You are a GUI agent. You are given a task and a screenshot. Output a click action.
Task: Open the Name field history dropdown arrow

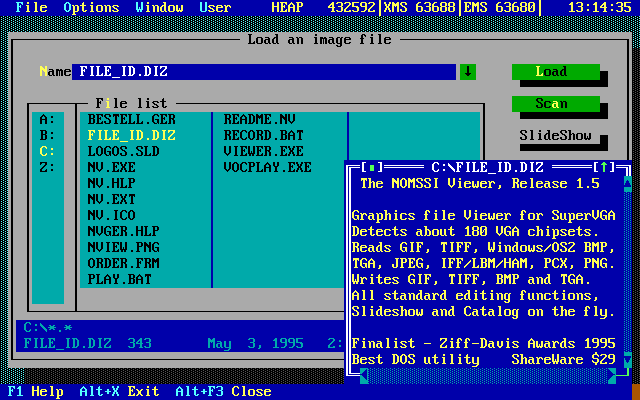468,72
